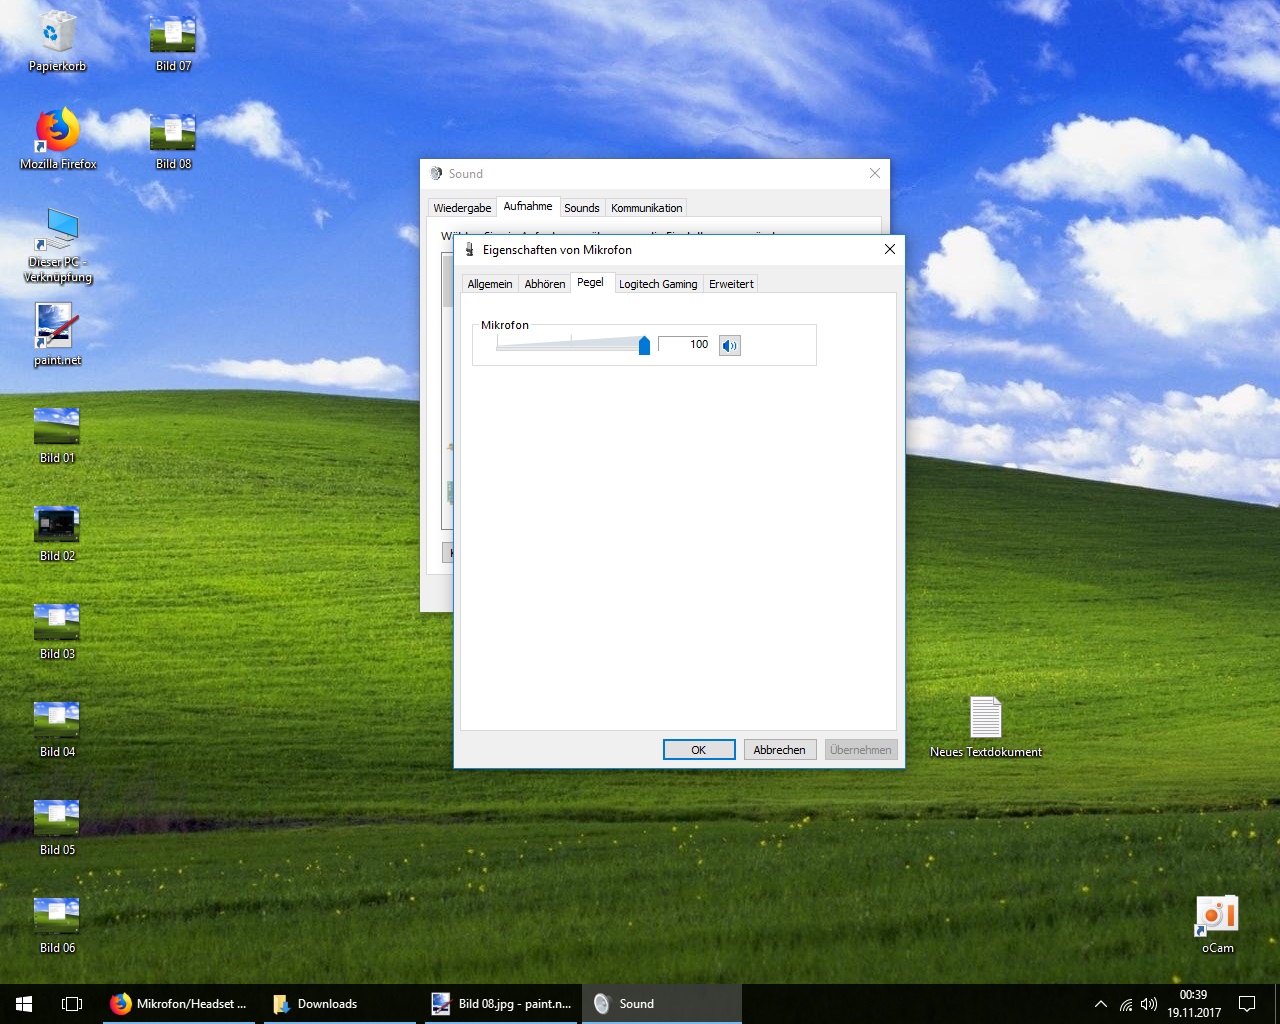Open the taskbar clock and date
Image resolution: width=1280 pixels, height=1024 pixels.
pos(1194,1004)
